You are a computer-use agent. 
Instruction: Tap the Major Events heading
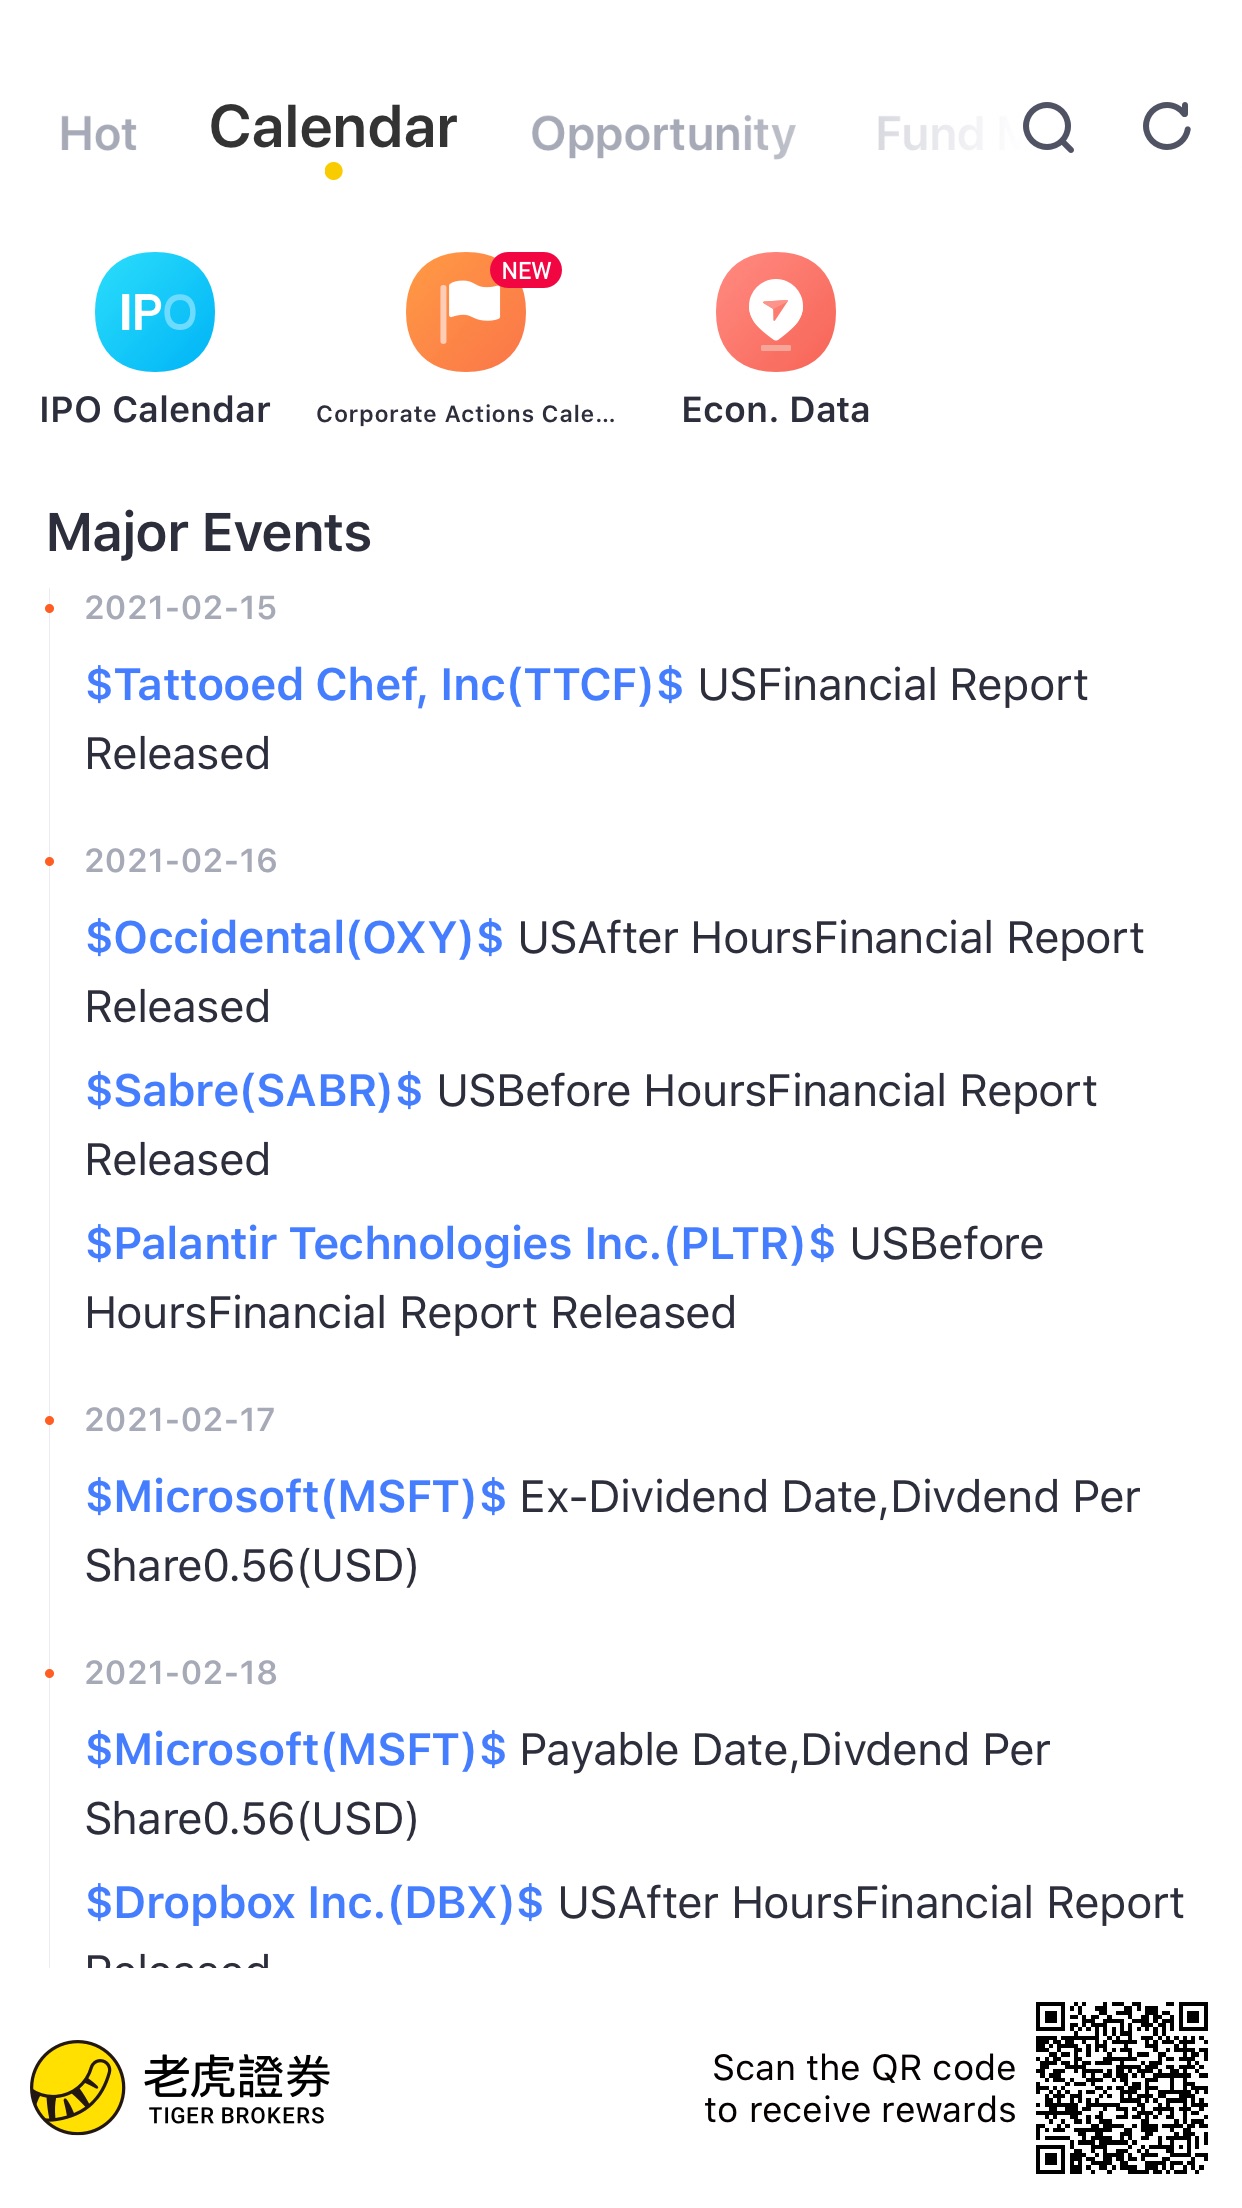click(x=209, y=532)
